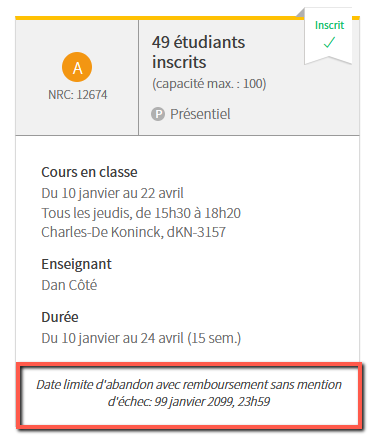Click the Du 10 janvier au 22 avril line

point(112,193)
